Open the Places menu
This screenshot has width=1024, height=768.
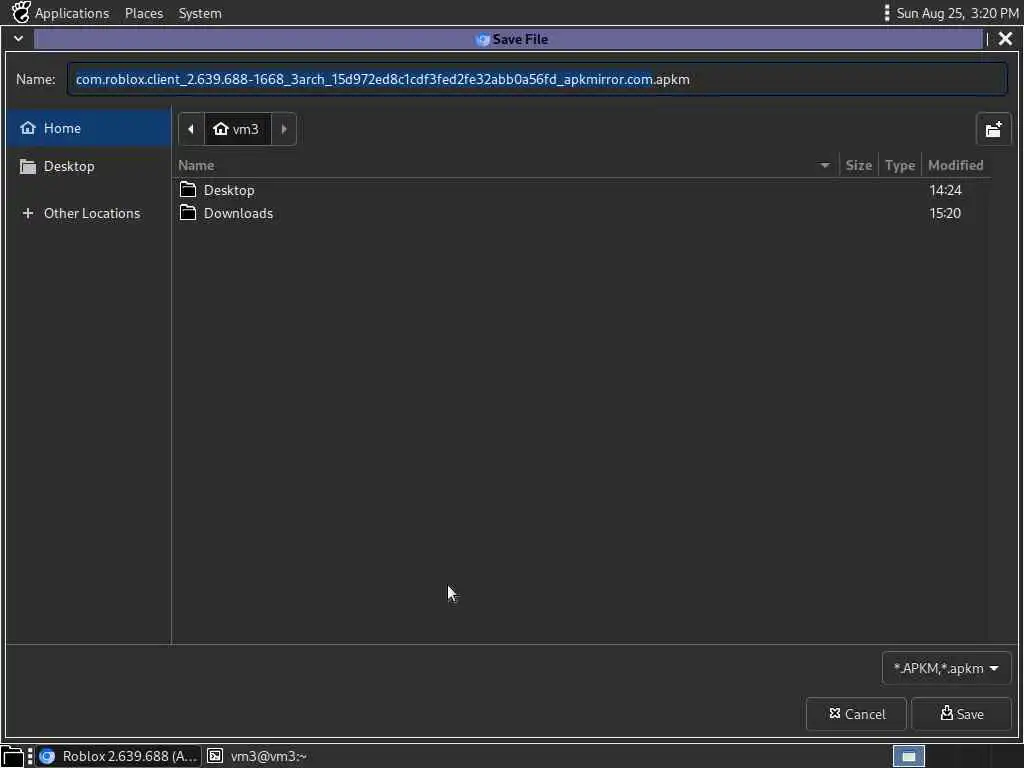point(144,13)
